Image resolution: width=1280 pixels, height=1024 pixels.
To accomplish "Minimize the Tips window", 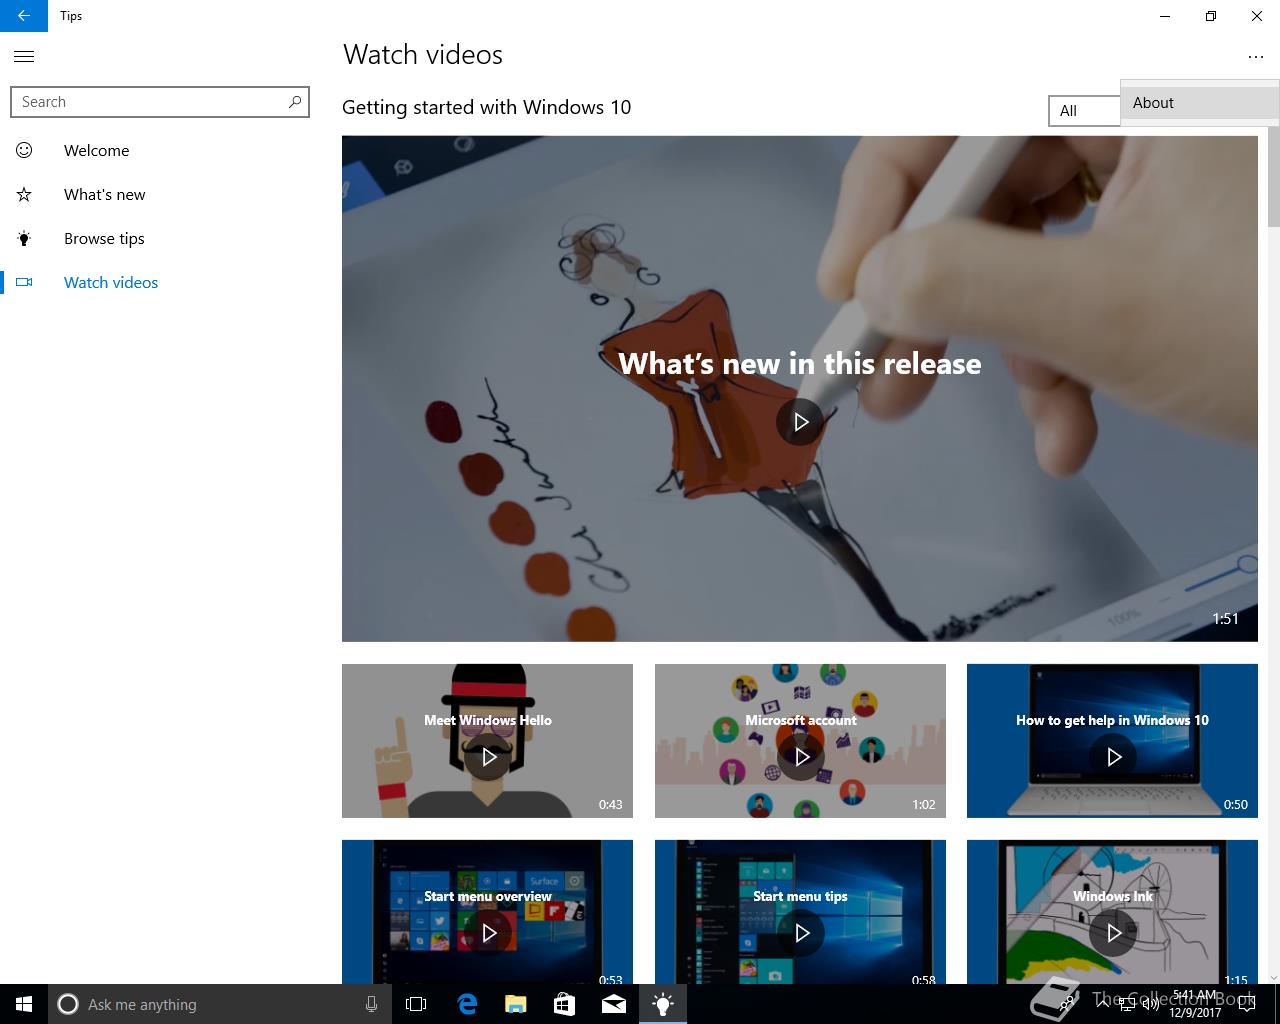I will (x=1165, y=16).
